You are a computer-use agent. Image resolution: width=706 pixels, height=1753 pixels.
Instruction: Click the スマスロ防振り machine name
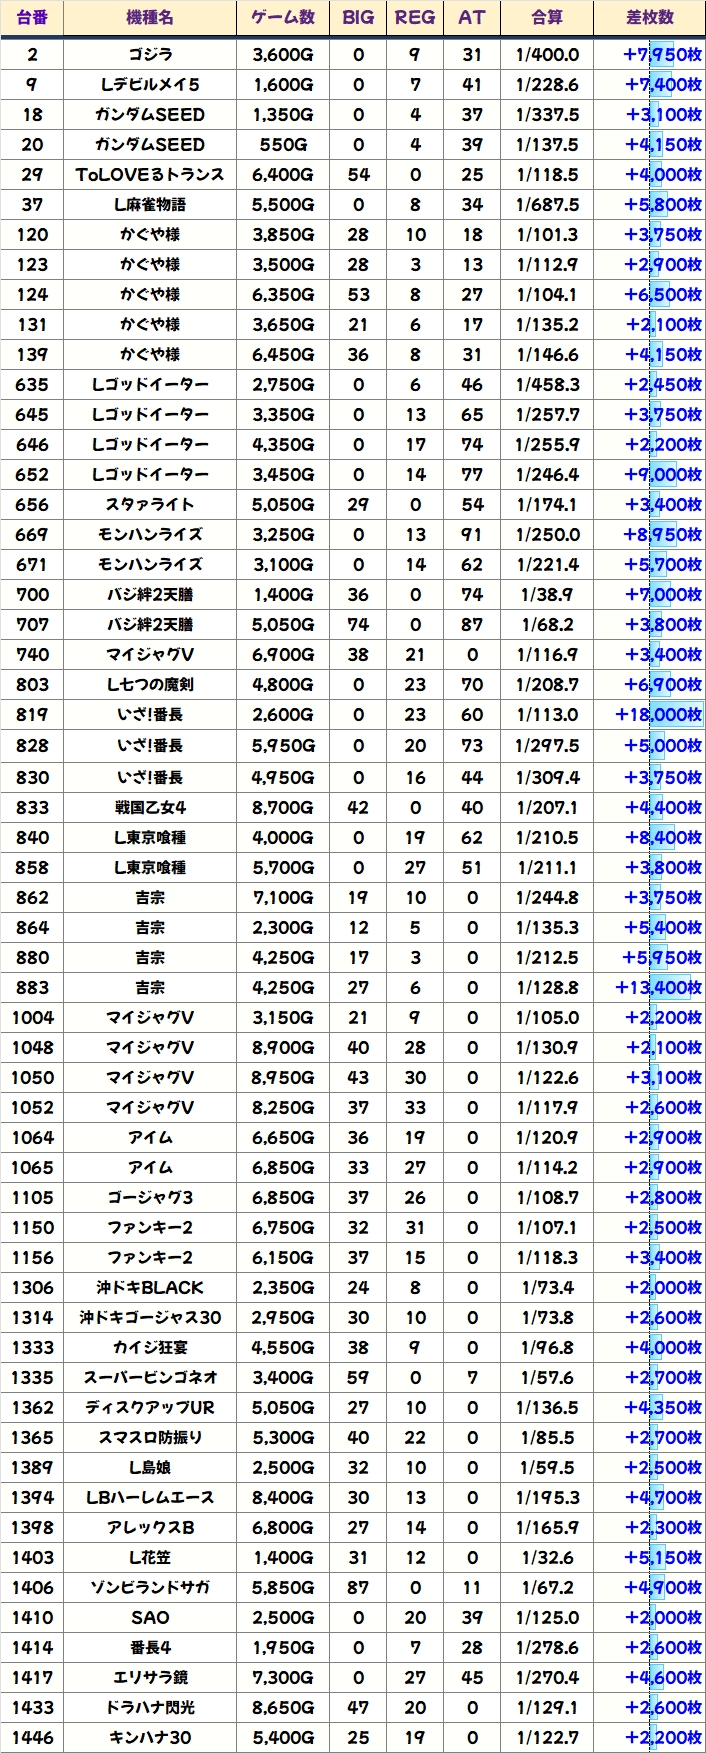point(150,1438)
